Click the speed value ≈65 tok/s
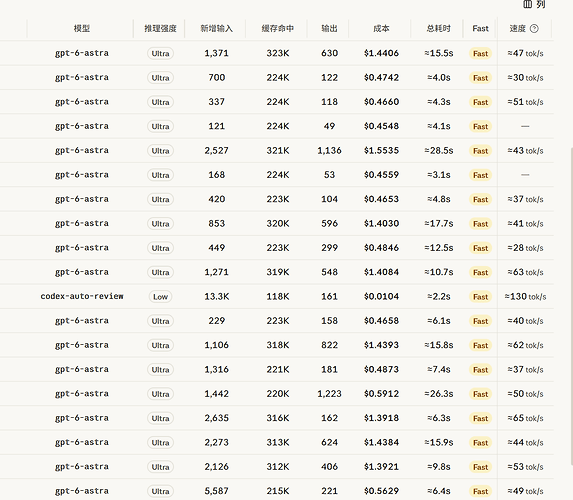 coord(525,418)
